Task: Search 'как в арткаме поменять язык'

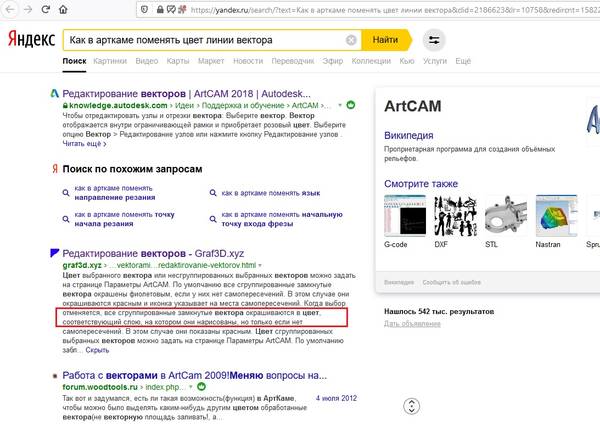Action: pos(271,193)
